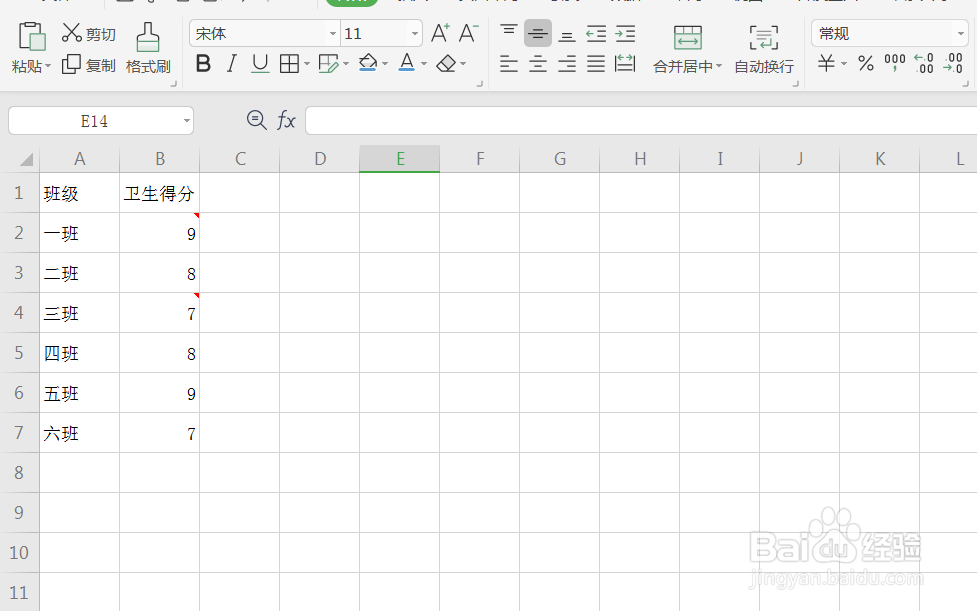977x611 pixels.
Task: Toggle vertical middle alignment
Action: click(x=538, y=33)
